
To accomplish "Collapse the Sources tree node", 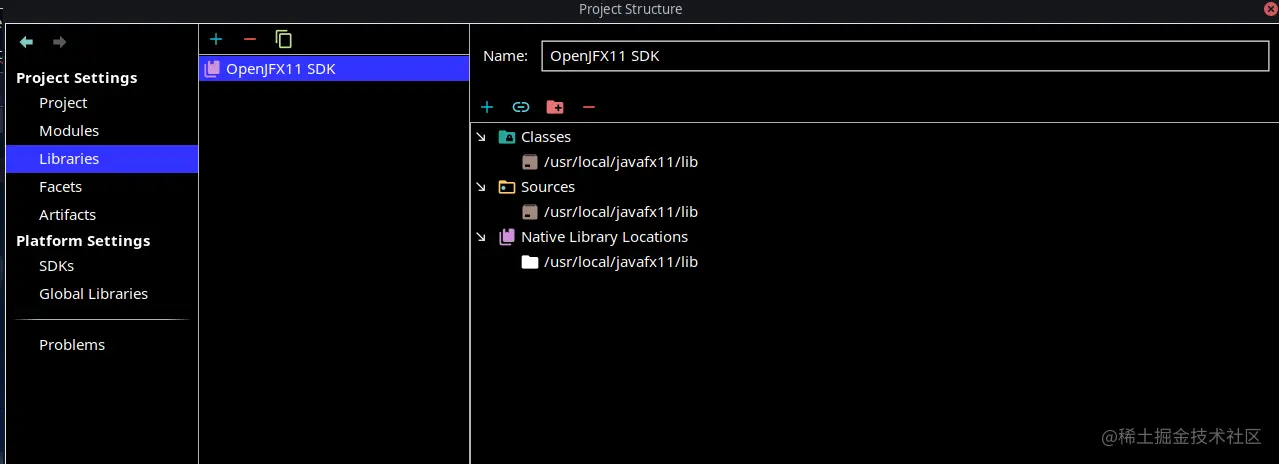I will pos(481,187).
